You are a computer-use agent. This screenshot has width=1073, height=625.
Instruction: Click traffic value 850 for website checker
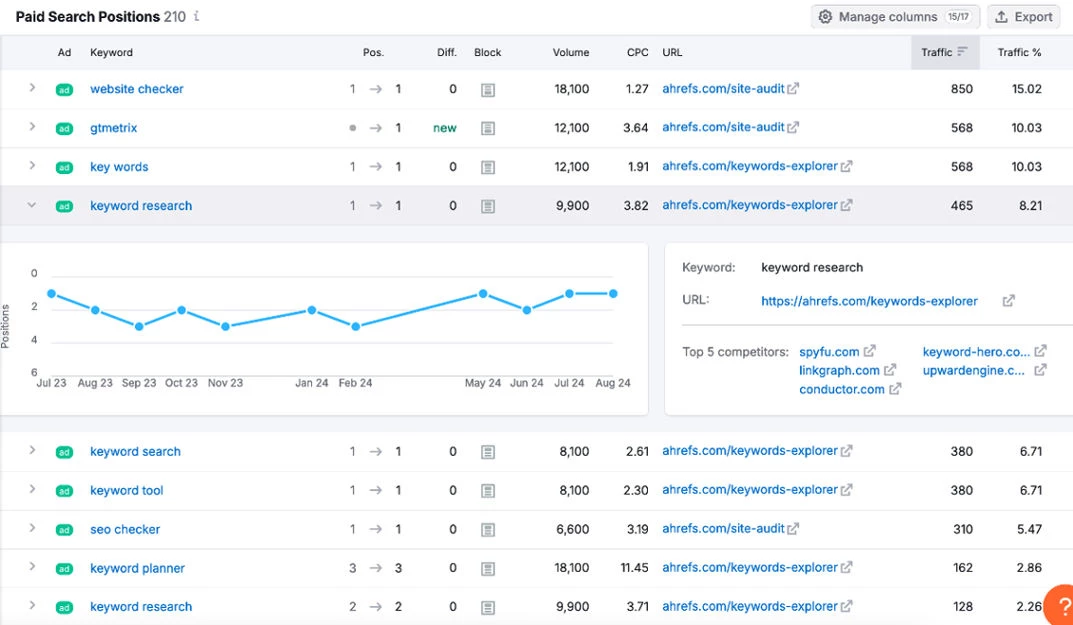961,89
